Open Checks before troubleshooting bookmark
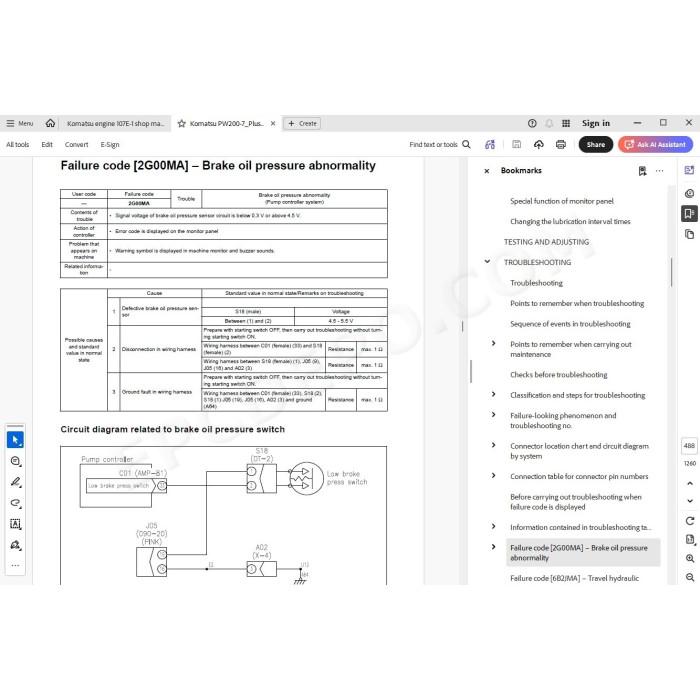This screenshot has height=700, width=700. point(558,375)
